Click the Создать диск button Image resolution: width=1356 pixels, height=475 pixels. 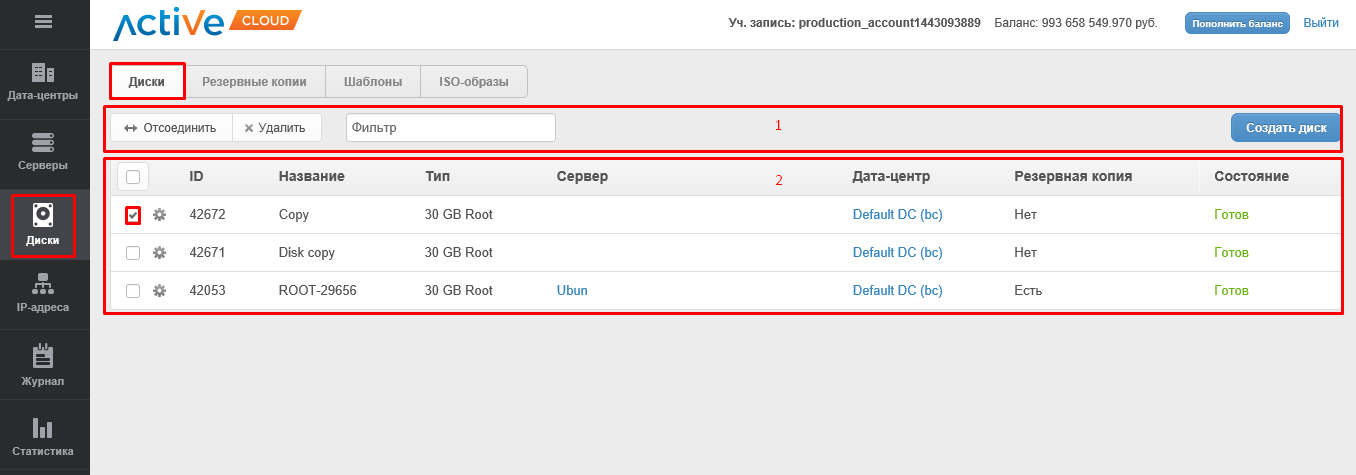coord(1285,128)
